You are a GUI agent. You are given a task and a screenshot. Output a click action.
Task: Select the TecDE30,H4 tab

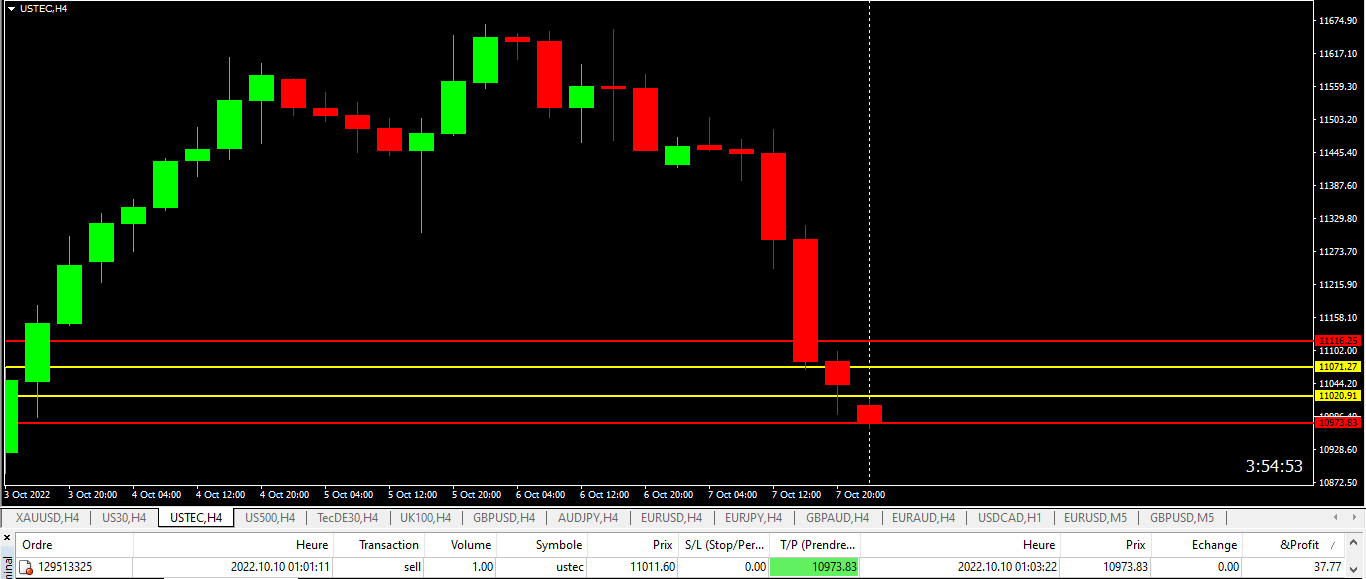click(347, 518)
